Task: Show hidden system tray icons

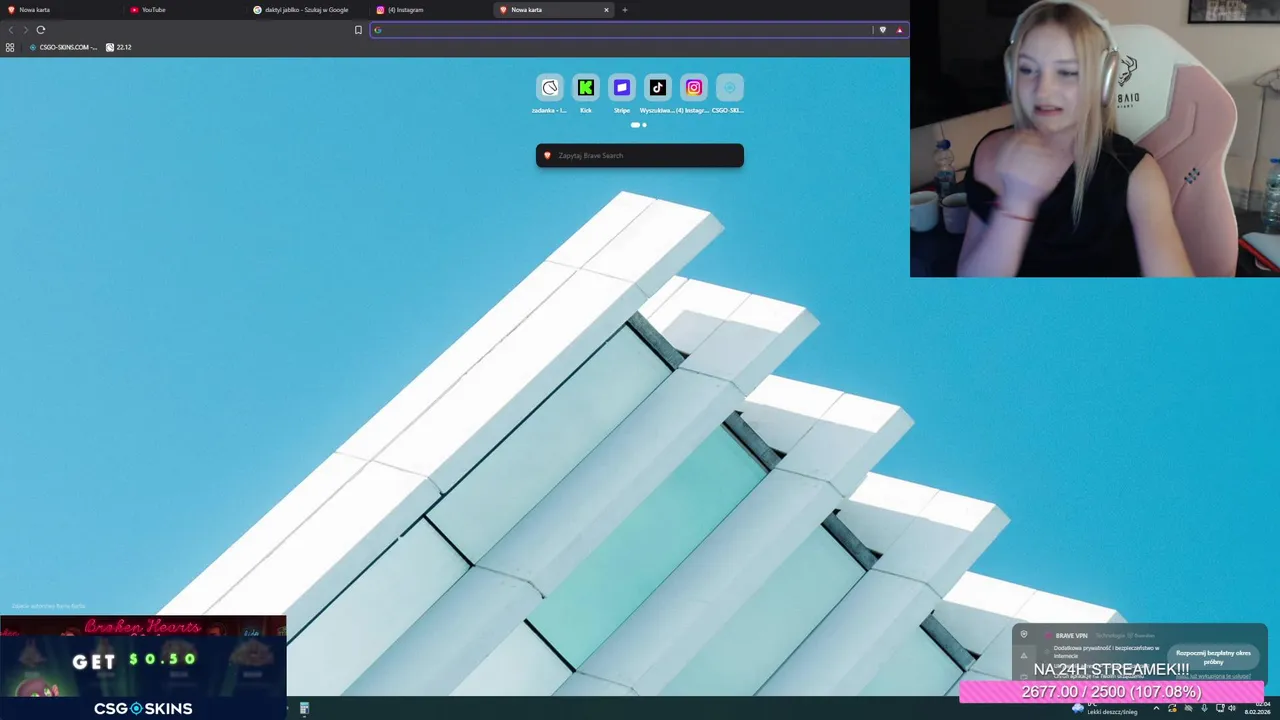Action: [x=1157, y=708]
